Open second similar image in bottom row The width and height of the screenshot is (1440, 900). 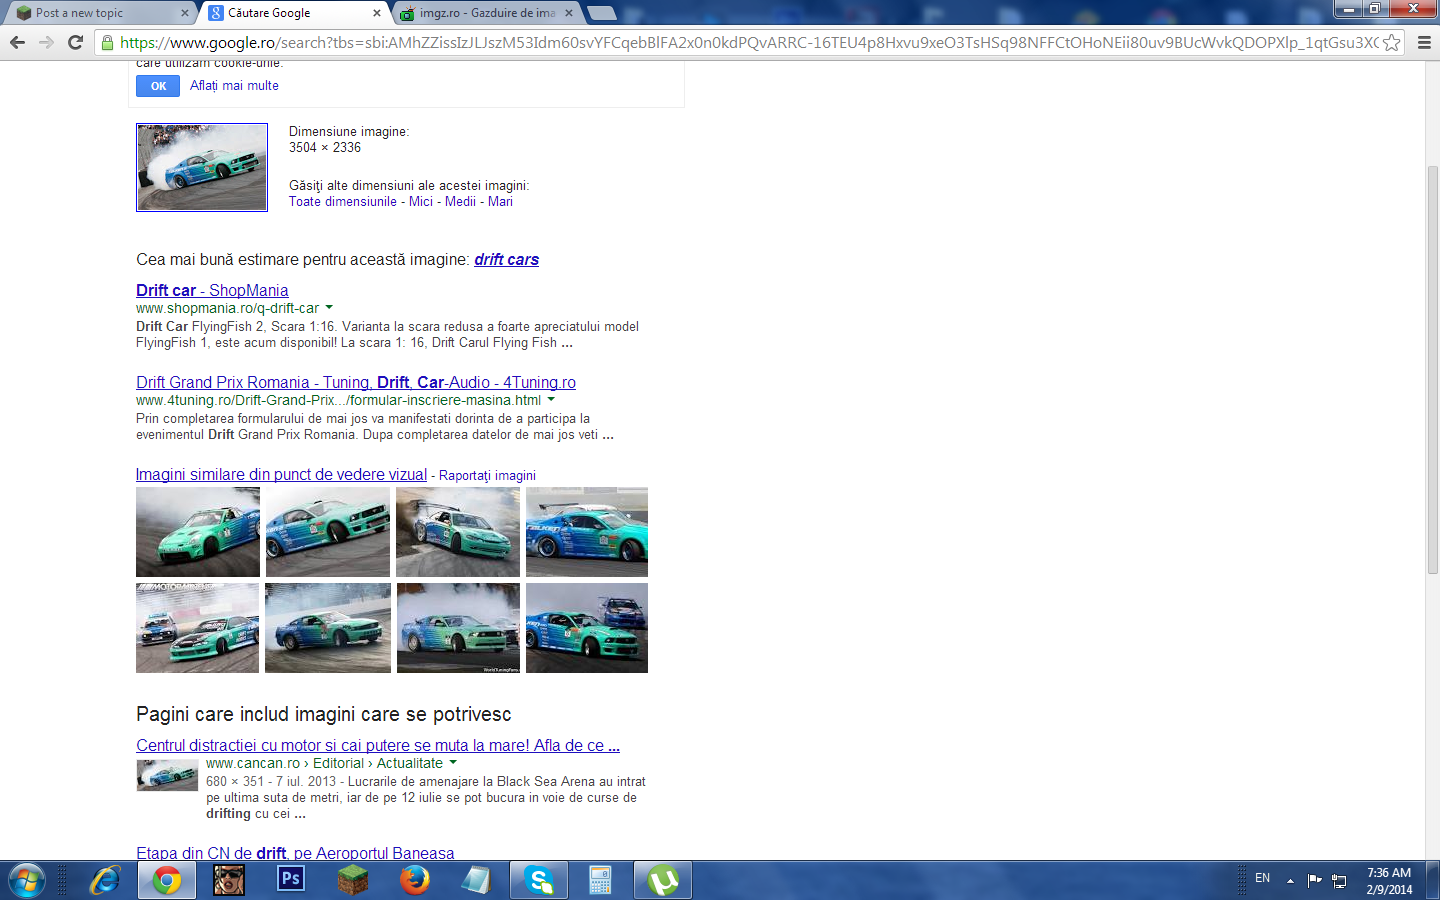tap(328, 628)
